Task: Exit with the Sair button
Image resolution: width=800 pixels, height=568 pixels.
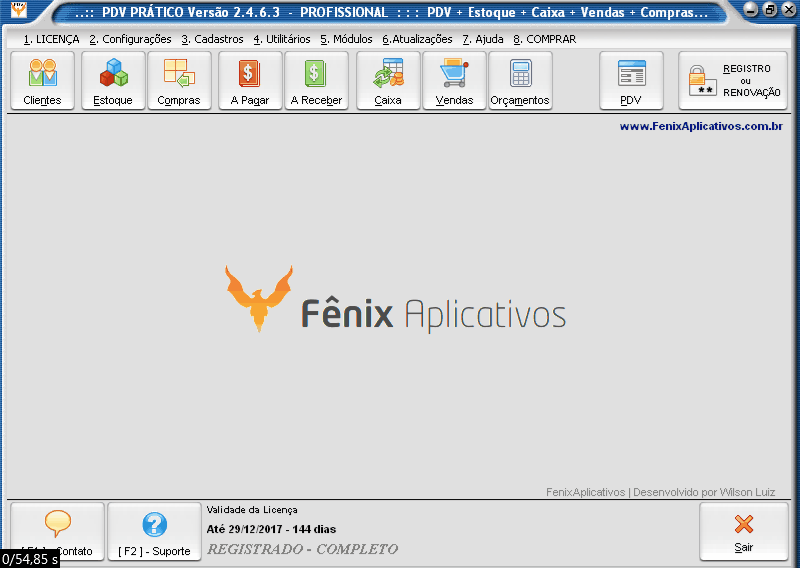Action: pyautogui.click(x=743, y=531)
